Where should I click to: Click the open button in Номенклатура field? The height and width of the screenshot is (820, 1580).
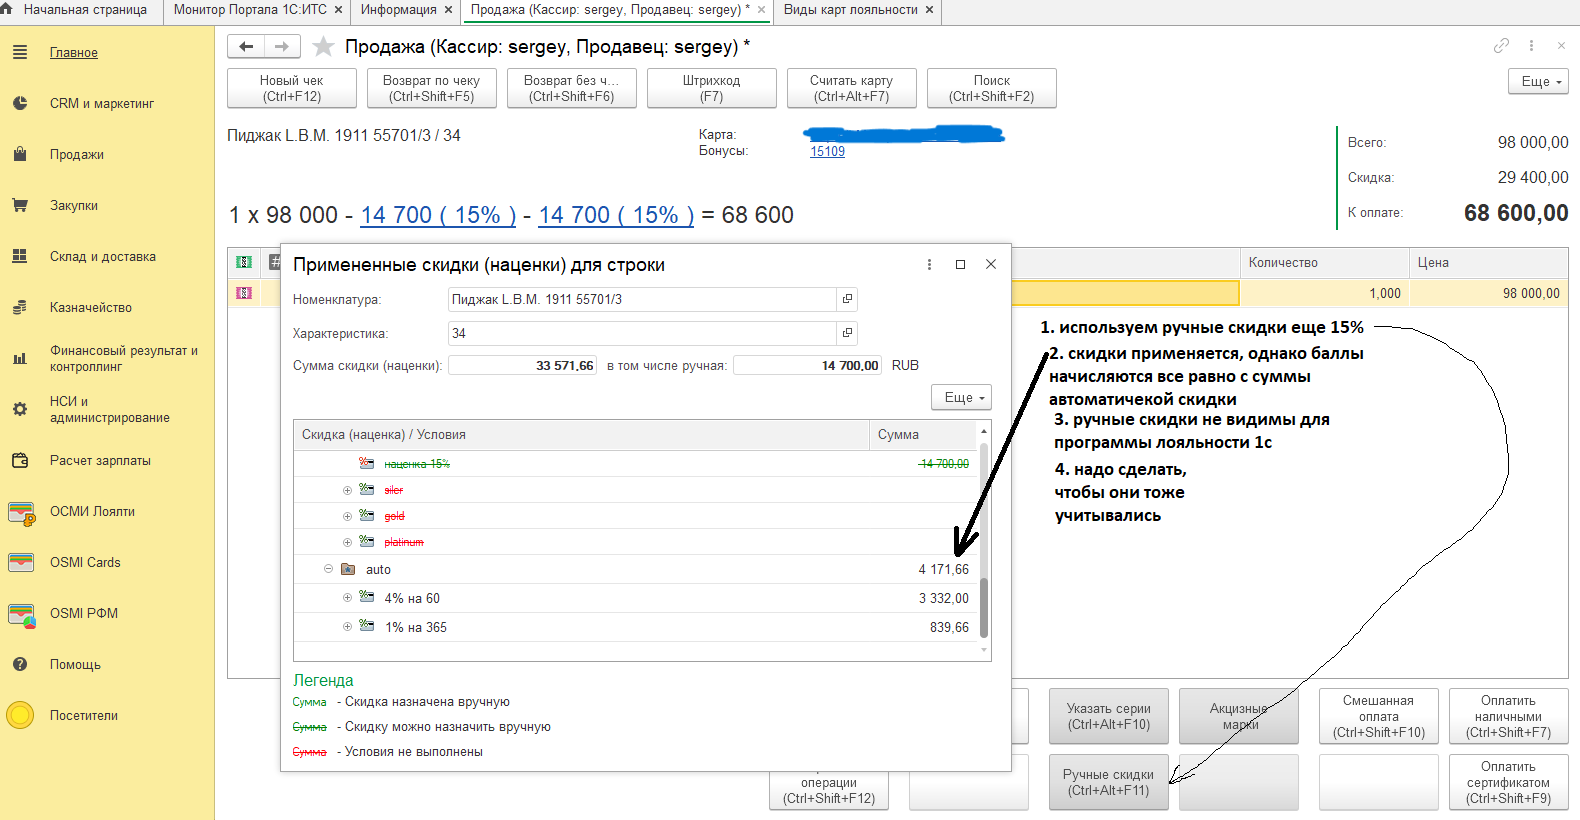coord(847,299)
